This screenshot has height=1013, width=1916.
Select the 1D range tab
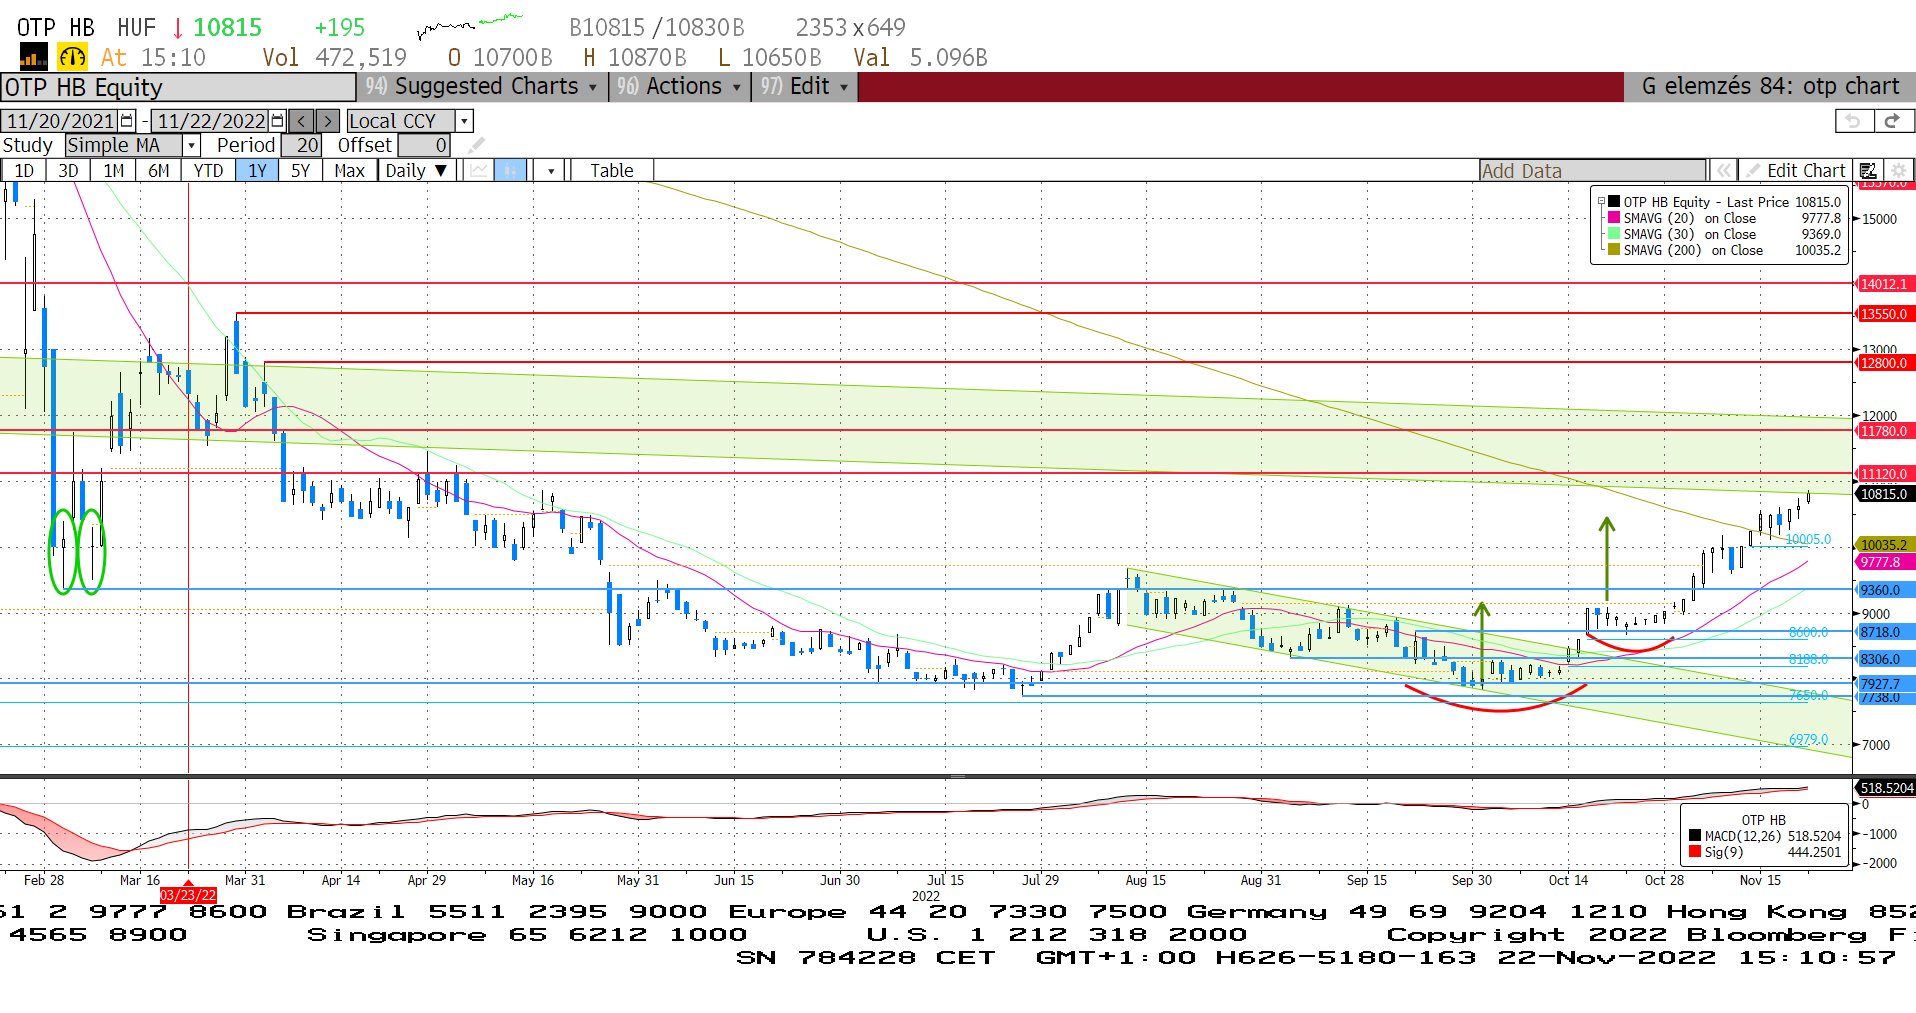pyautogui.click(x=24, y=170)
